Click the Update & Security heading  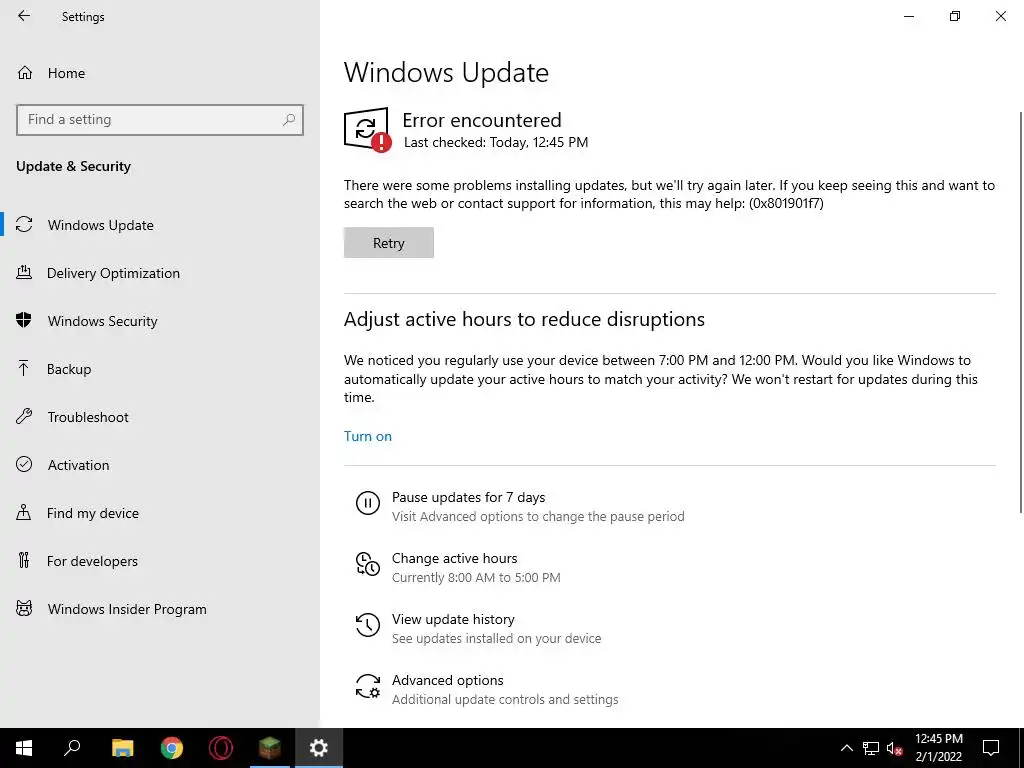(73, 166)
